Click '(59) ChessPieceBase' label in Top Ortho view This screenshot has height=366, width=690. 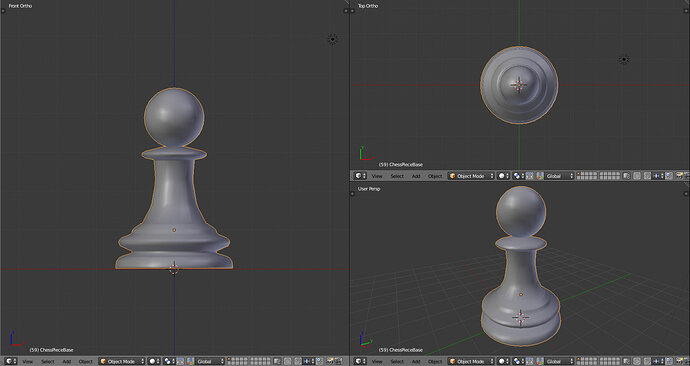[401, 165]
